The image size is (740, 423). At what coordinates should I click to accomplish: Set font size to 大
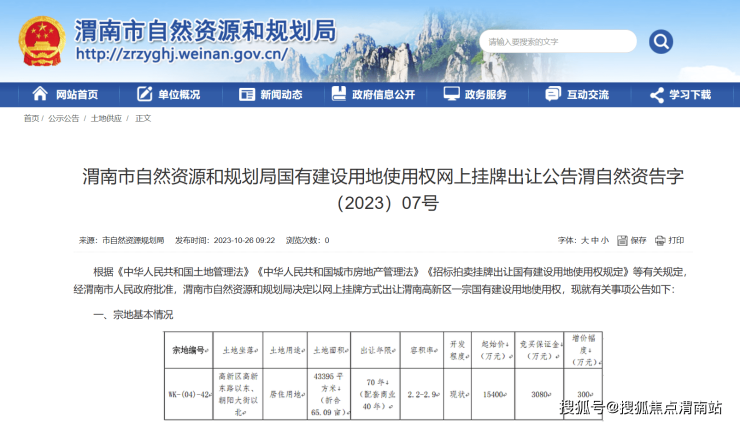pyautogui.click(x=585, y=240)
